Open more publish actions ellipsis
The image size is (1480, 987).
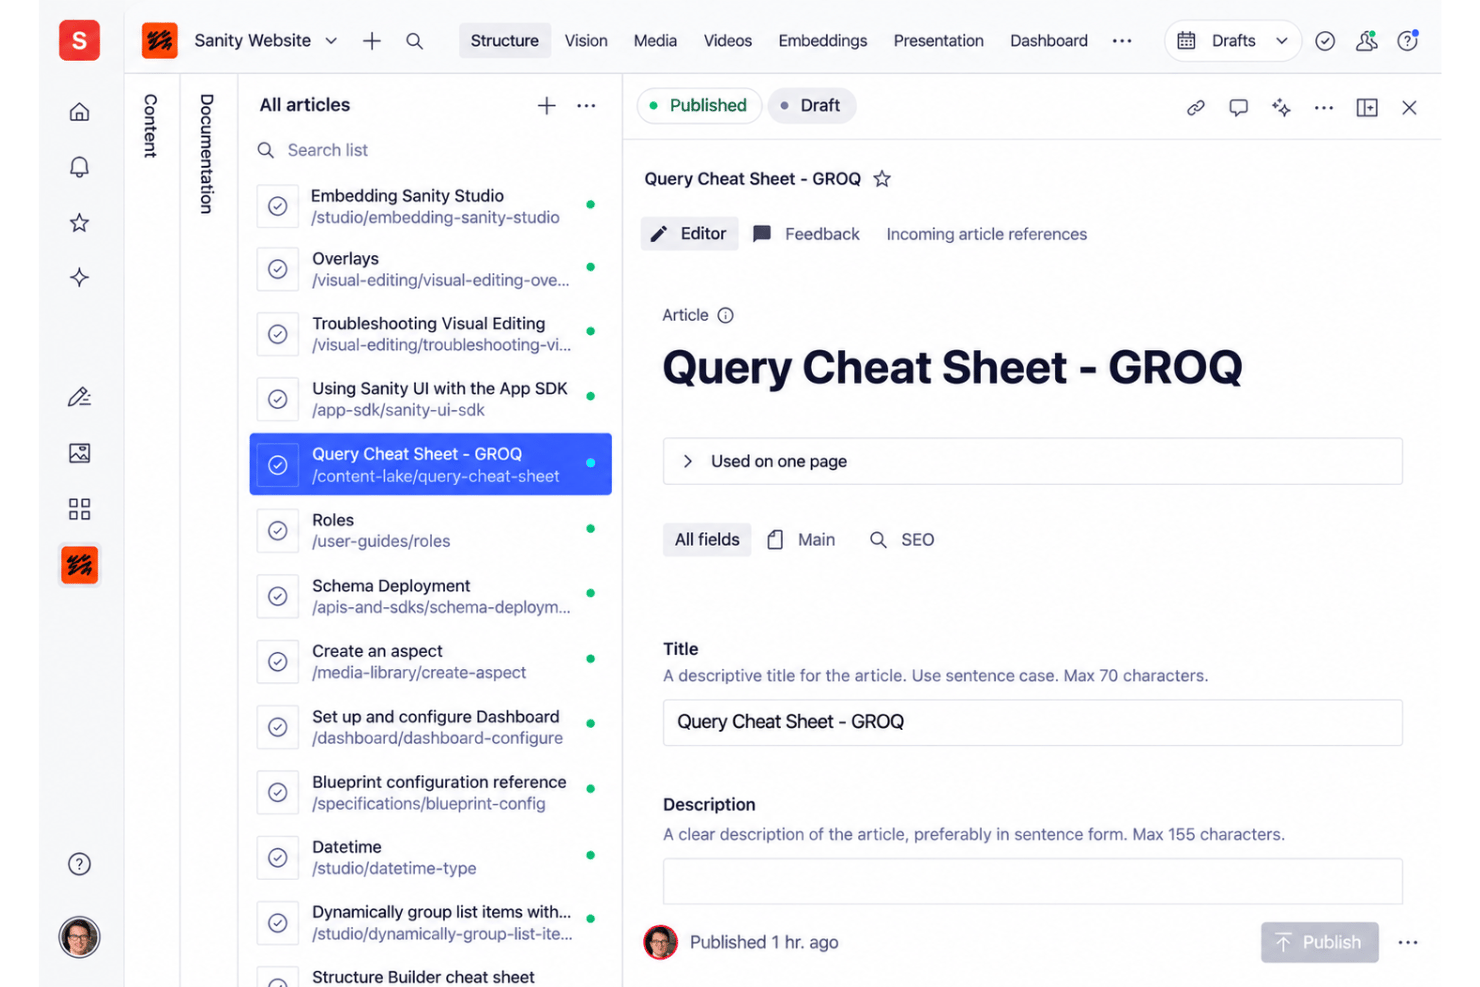coord(1408,942)
